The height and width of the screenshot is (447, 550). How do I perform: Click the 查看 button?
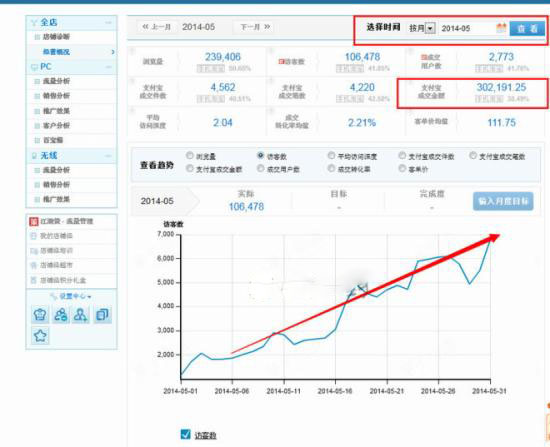[527, 28]
